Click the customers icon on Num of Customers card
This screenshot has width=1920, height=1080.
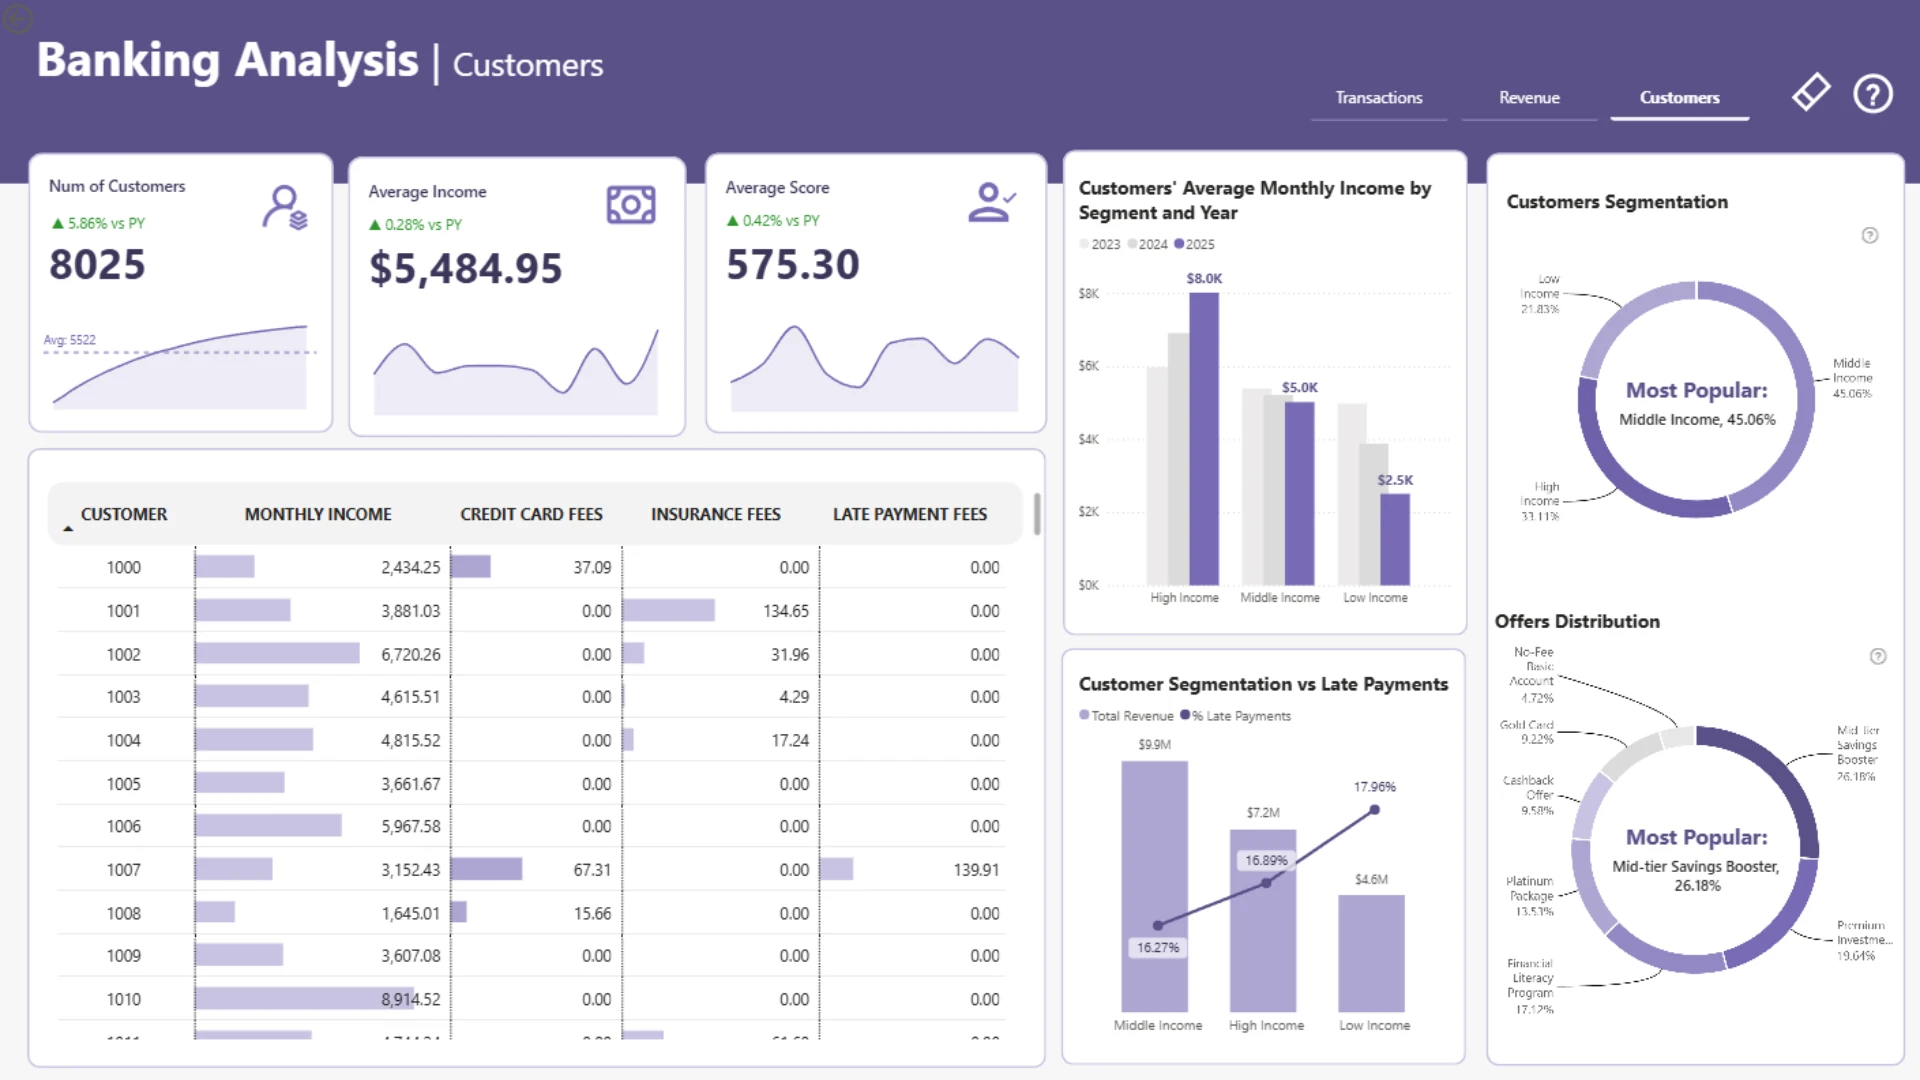click(285, 207)
